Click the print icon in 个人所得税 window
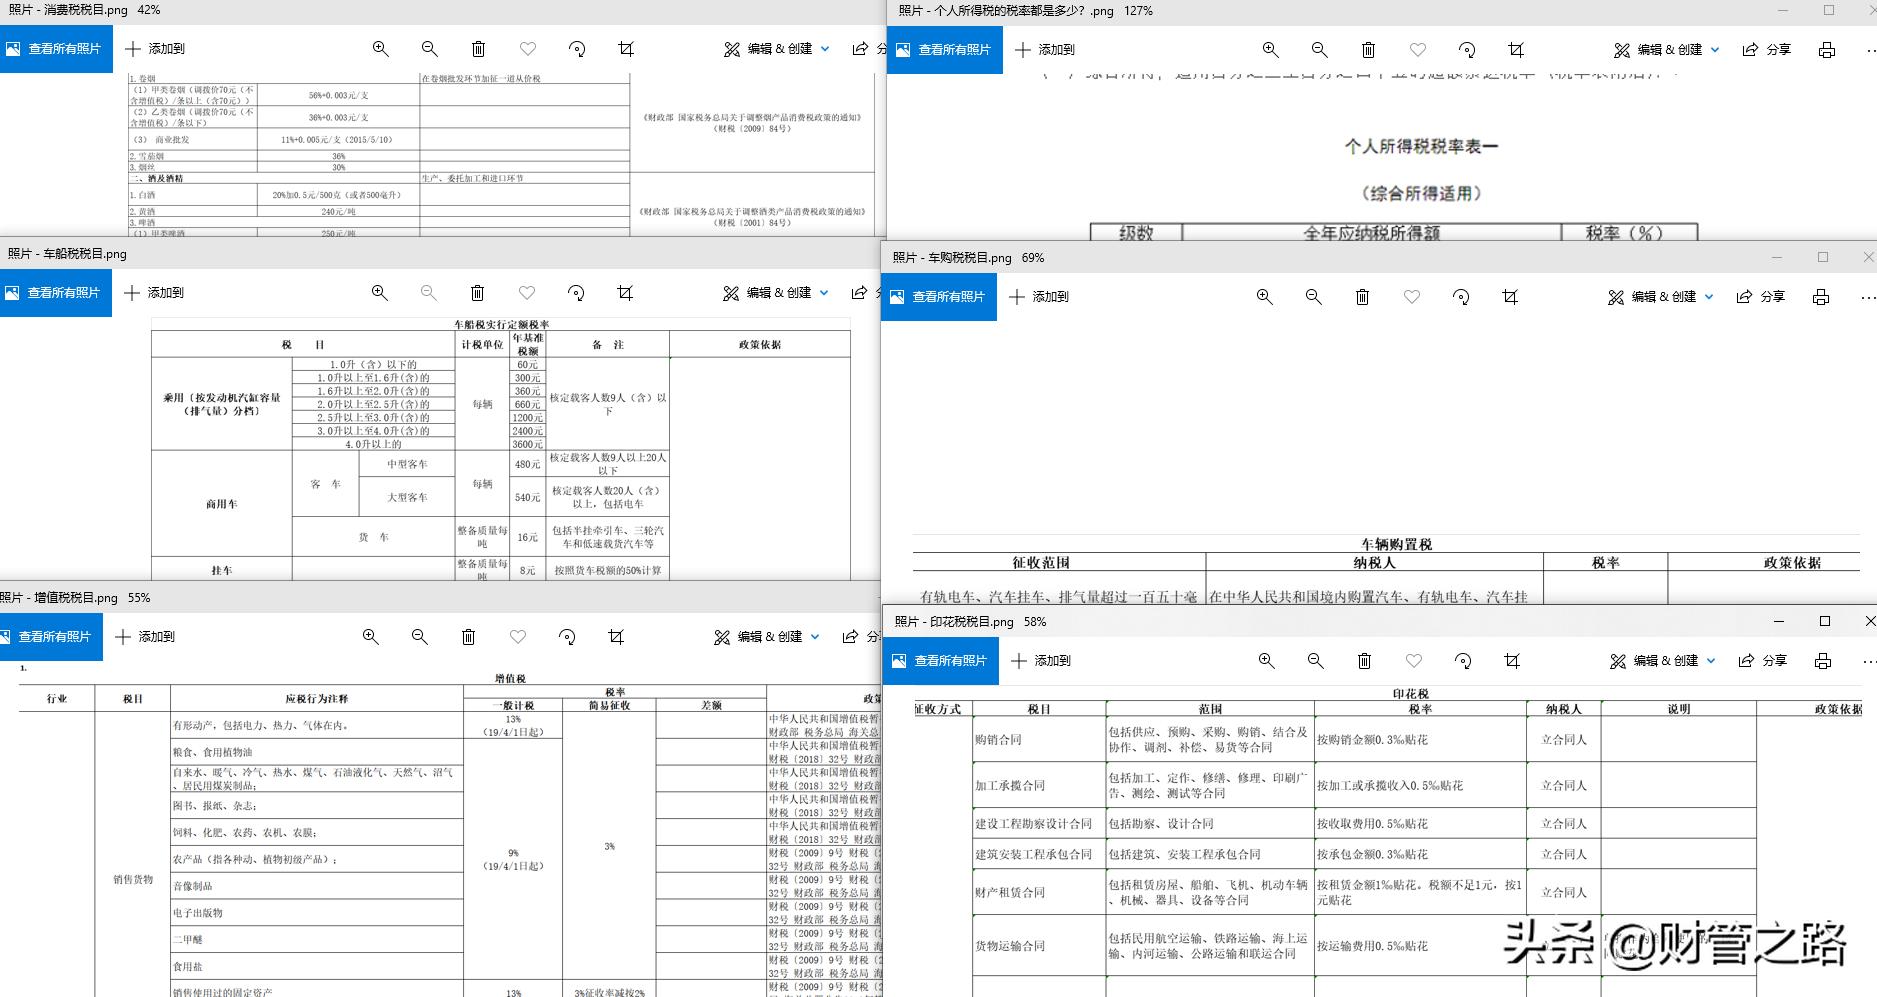The width and height of the screenshot is (1877, 997). [1828, 49]
